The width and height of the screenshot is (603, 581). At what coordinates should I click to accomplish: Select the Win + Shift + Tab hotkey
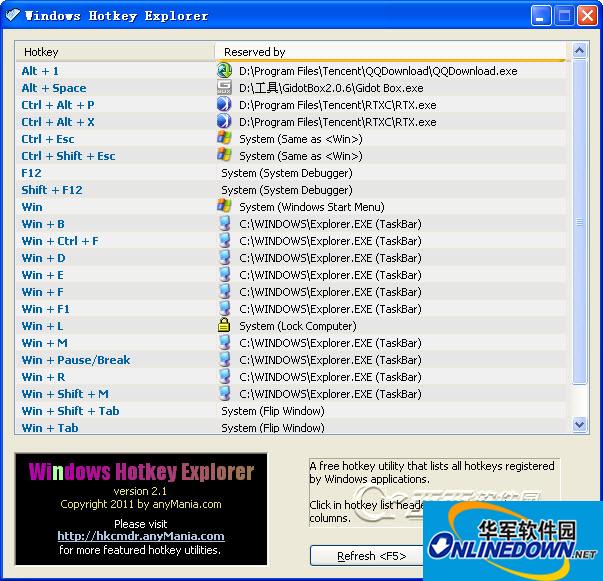coord(70,410)
